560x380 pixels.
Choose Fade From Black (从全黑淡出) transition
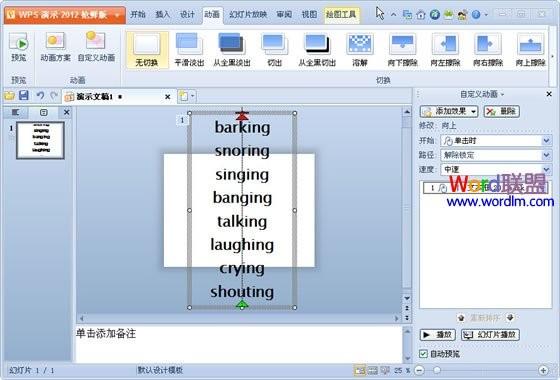pyautogui.click(x=232, y=50)
